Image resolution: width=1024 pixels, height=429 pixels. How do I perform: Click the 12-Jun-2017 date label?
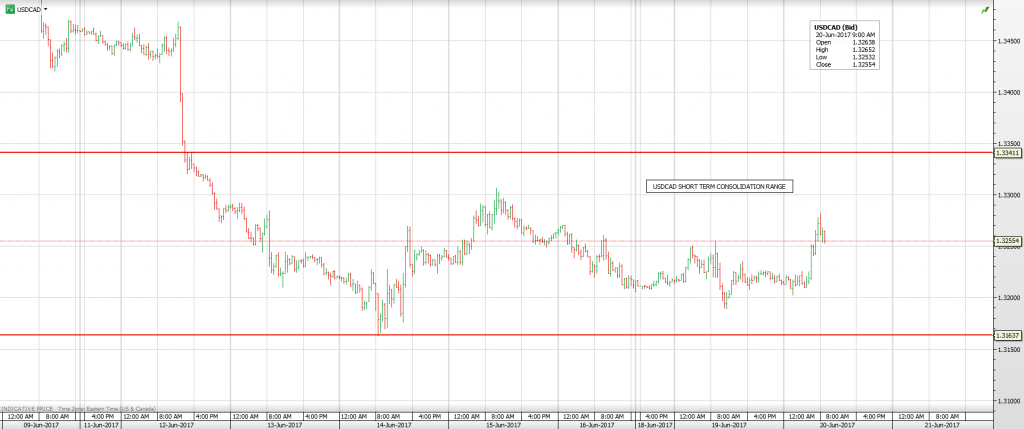pyautogui.click(x=176, y=424)
